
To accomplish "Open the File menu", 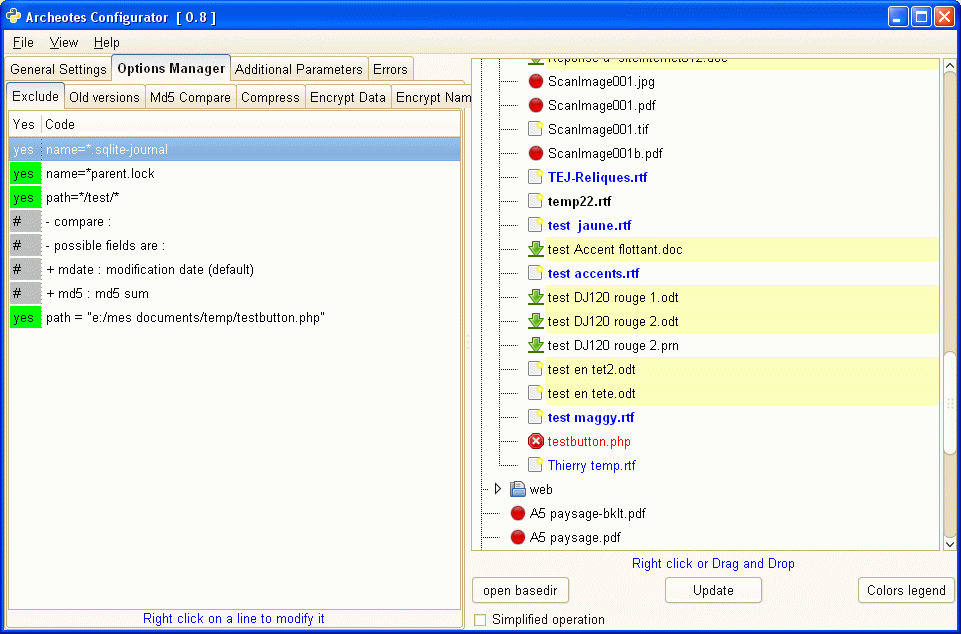I will (x=23, y=43).
